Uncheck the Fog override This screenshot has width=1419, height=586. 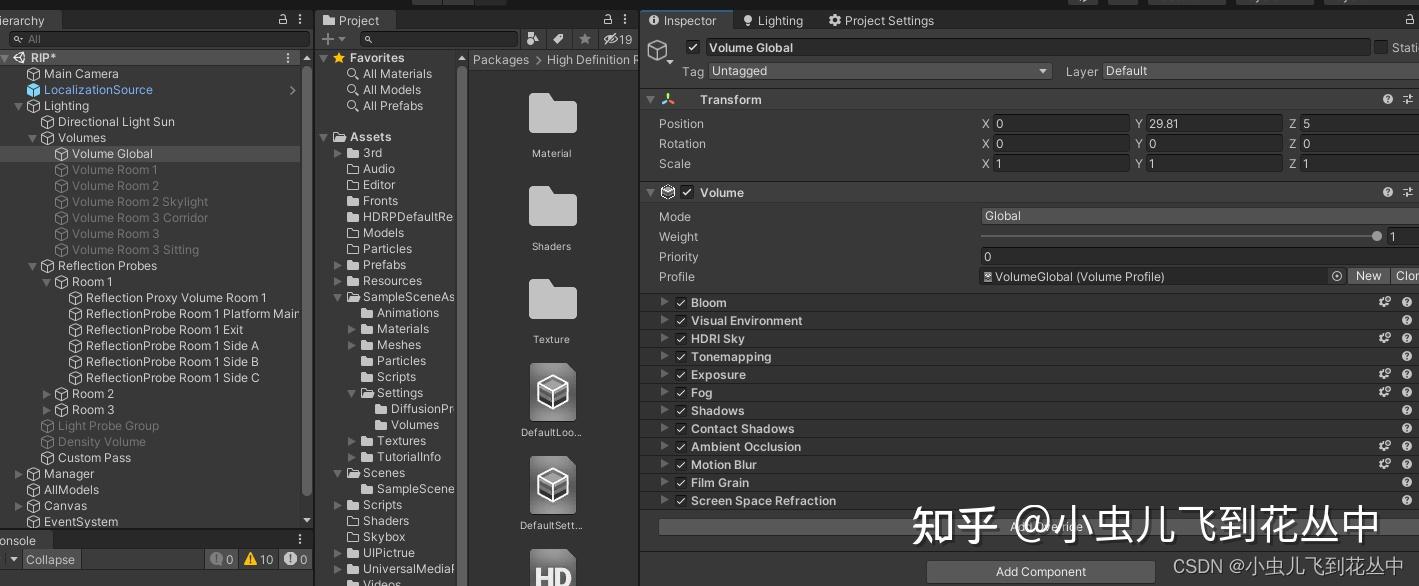[x=681, y=393]
